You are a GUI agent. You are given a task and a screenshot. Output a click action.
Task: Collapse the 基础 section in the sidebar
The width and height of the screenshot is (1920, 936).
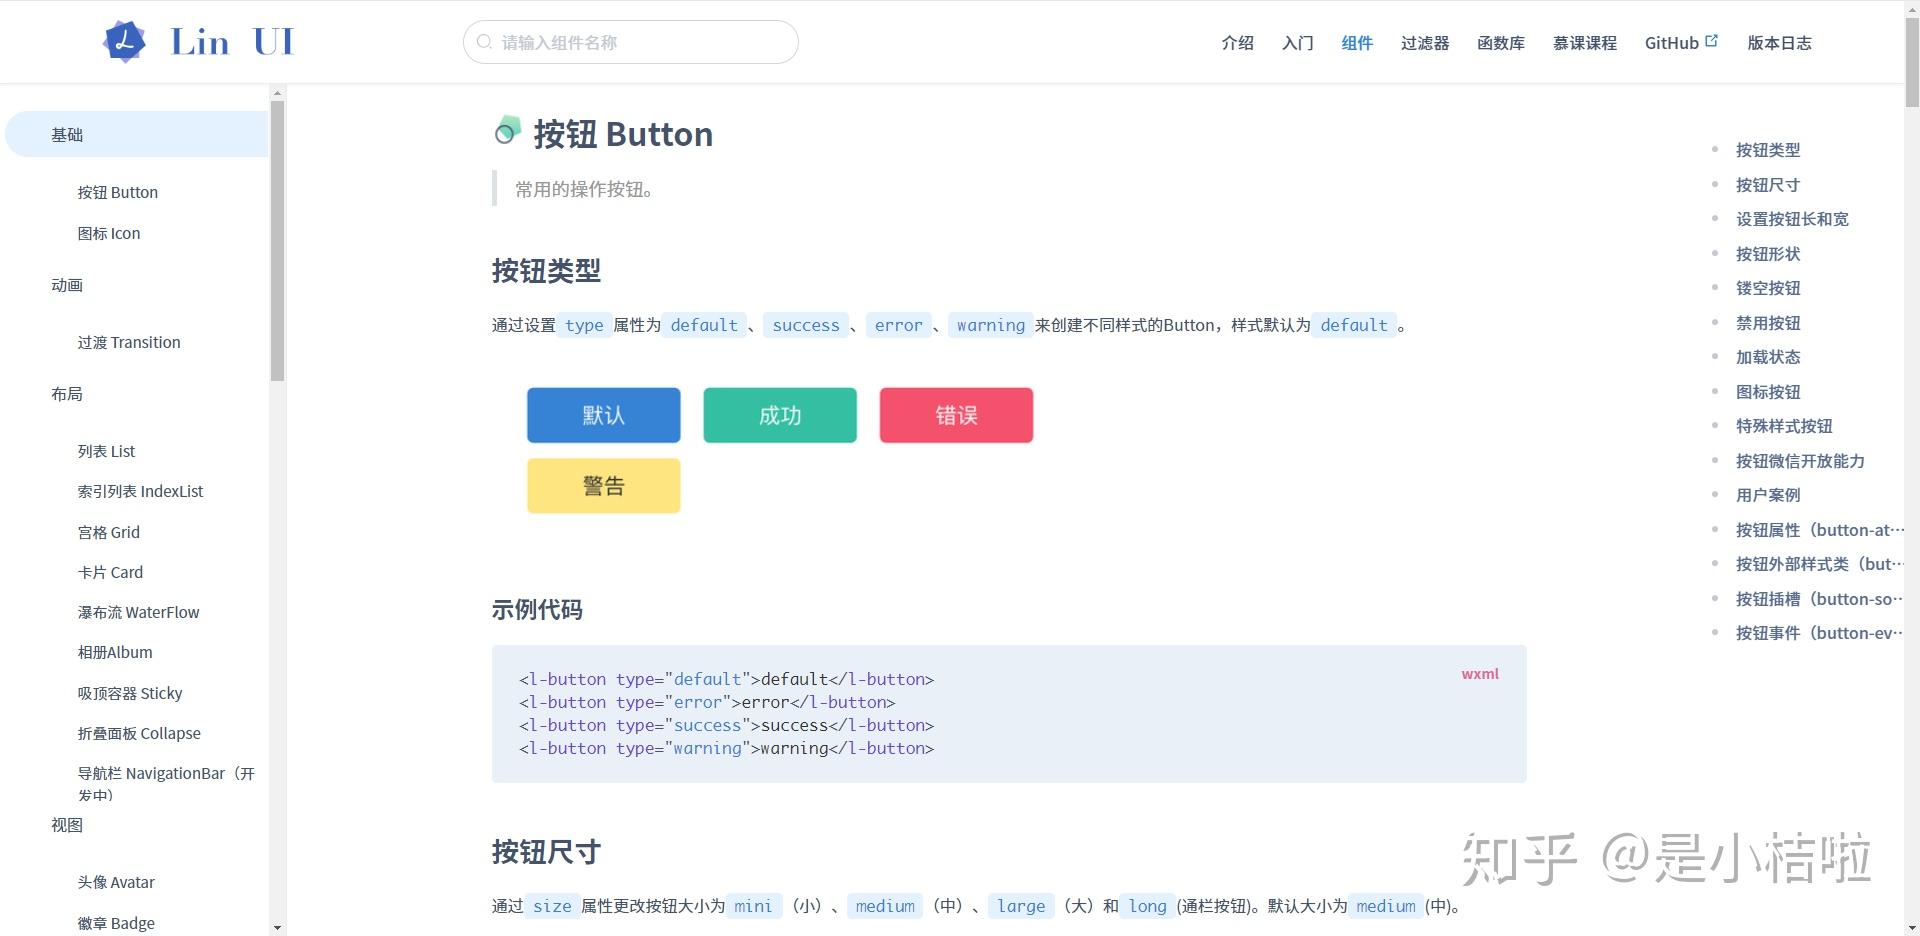(x=67, y=134)
